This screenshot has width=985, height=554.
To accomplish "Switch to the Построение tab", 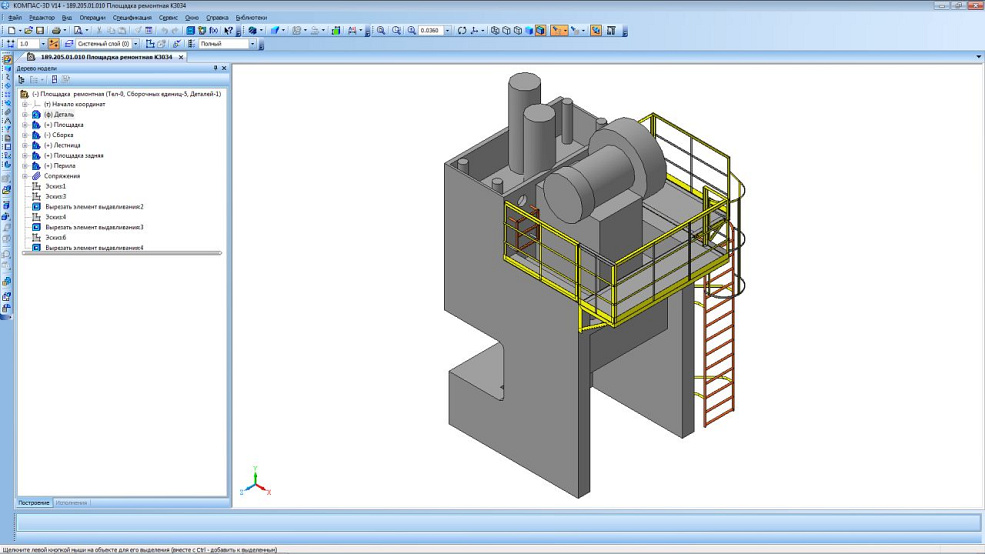I will point(35,503).
